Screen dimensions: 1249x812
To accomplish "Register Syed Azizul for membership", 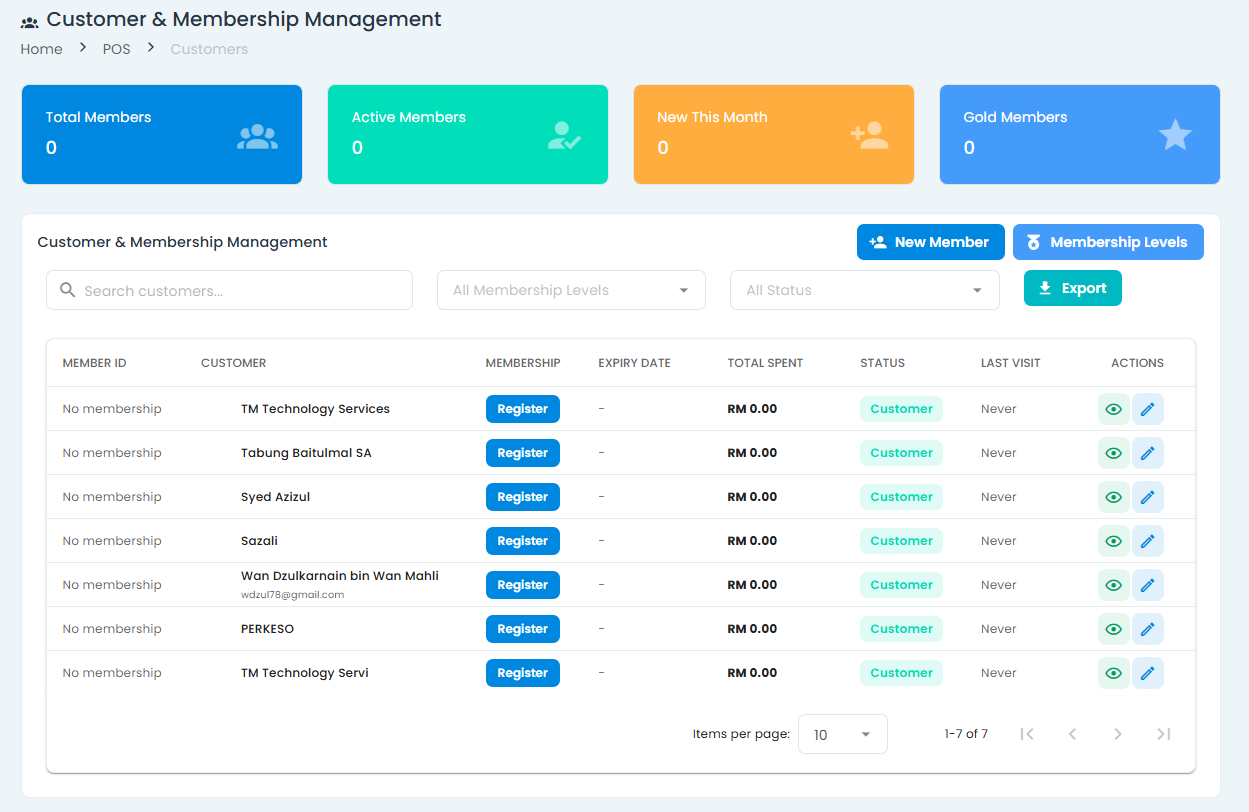I will point(523,497).
